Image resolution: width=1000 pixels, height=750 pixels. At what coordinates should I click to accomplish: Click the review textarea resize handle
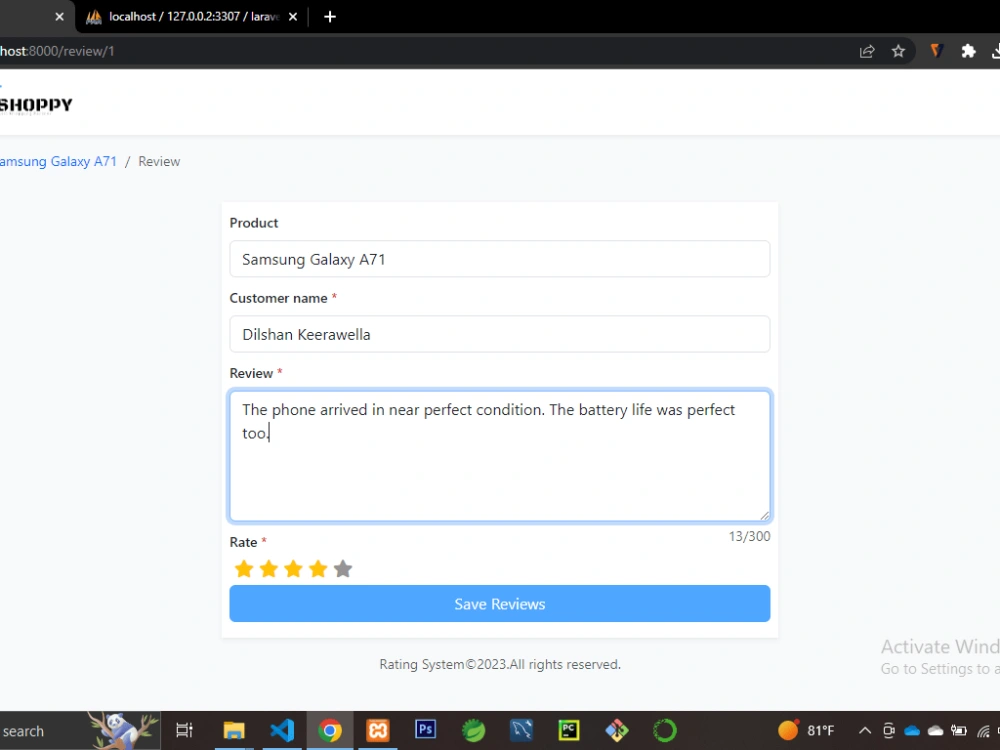[765, 515]
